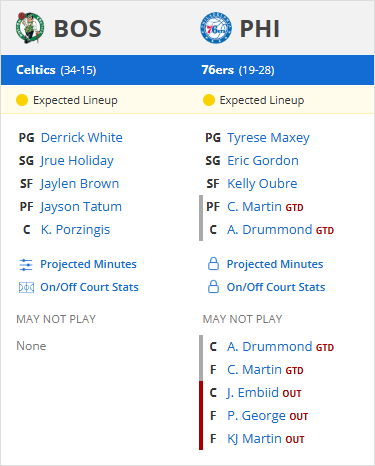Select Kelly Oubre in 76ers lineup

point(262,184)
